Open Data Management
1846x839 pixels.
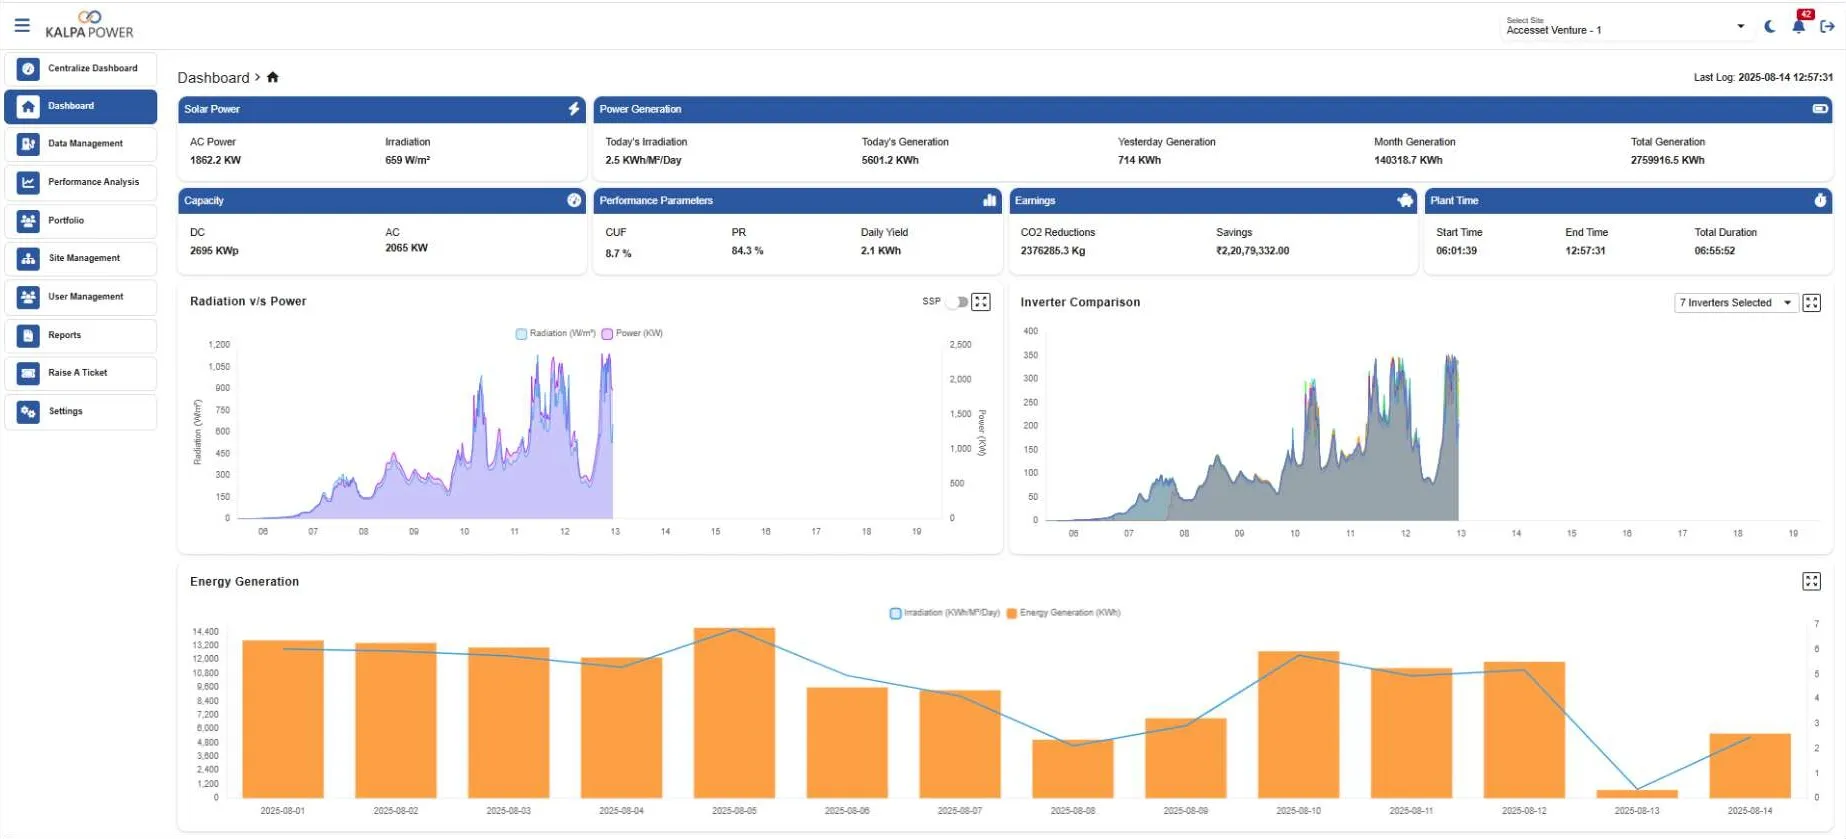click(81, 144)
